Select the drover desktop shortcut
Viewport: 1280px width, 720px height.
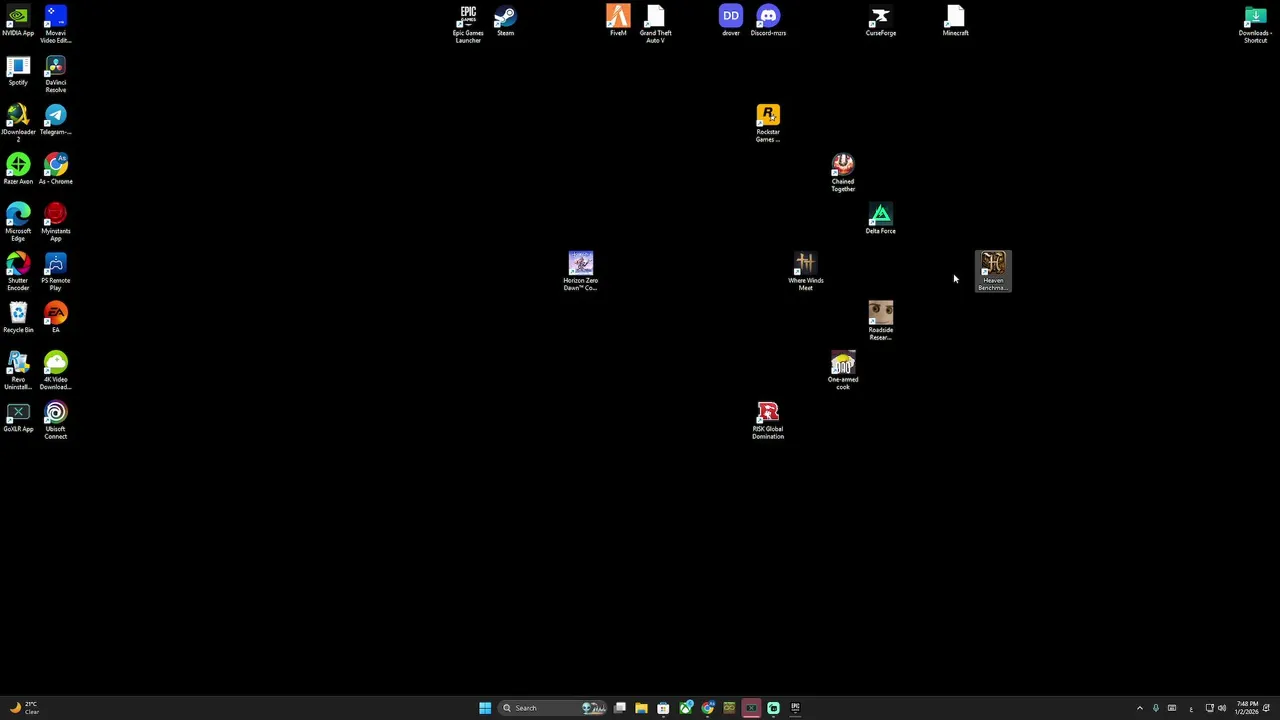pyautogui.click(x=731, y=21)
